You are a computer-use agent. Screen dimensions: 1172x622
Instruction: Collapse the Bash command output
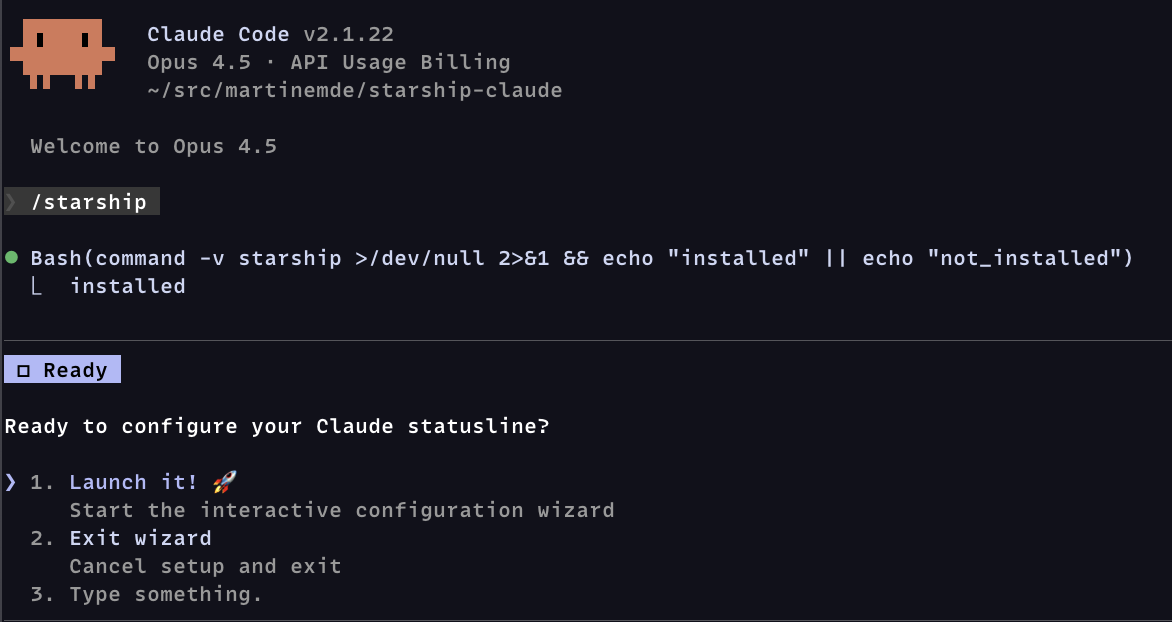(x=580, y=257)
